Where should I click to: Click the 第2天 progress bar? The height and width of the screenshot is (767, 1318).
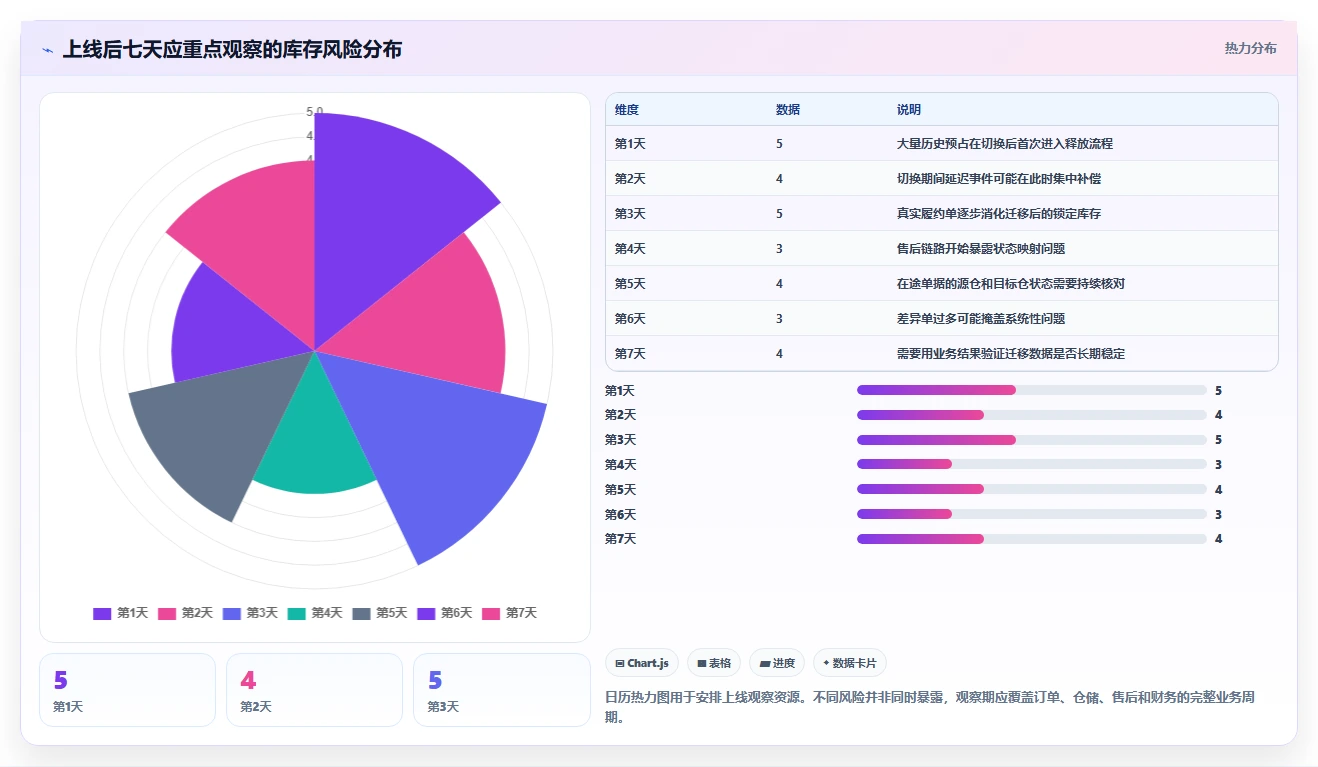(x=1032, y=415)
